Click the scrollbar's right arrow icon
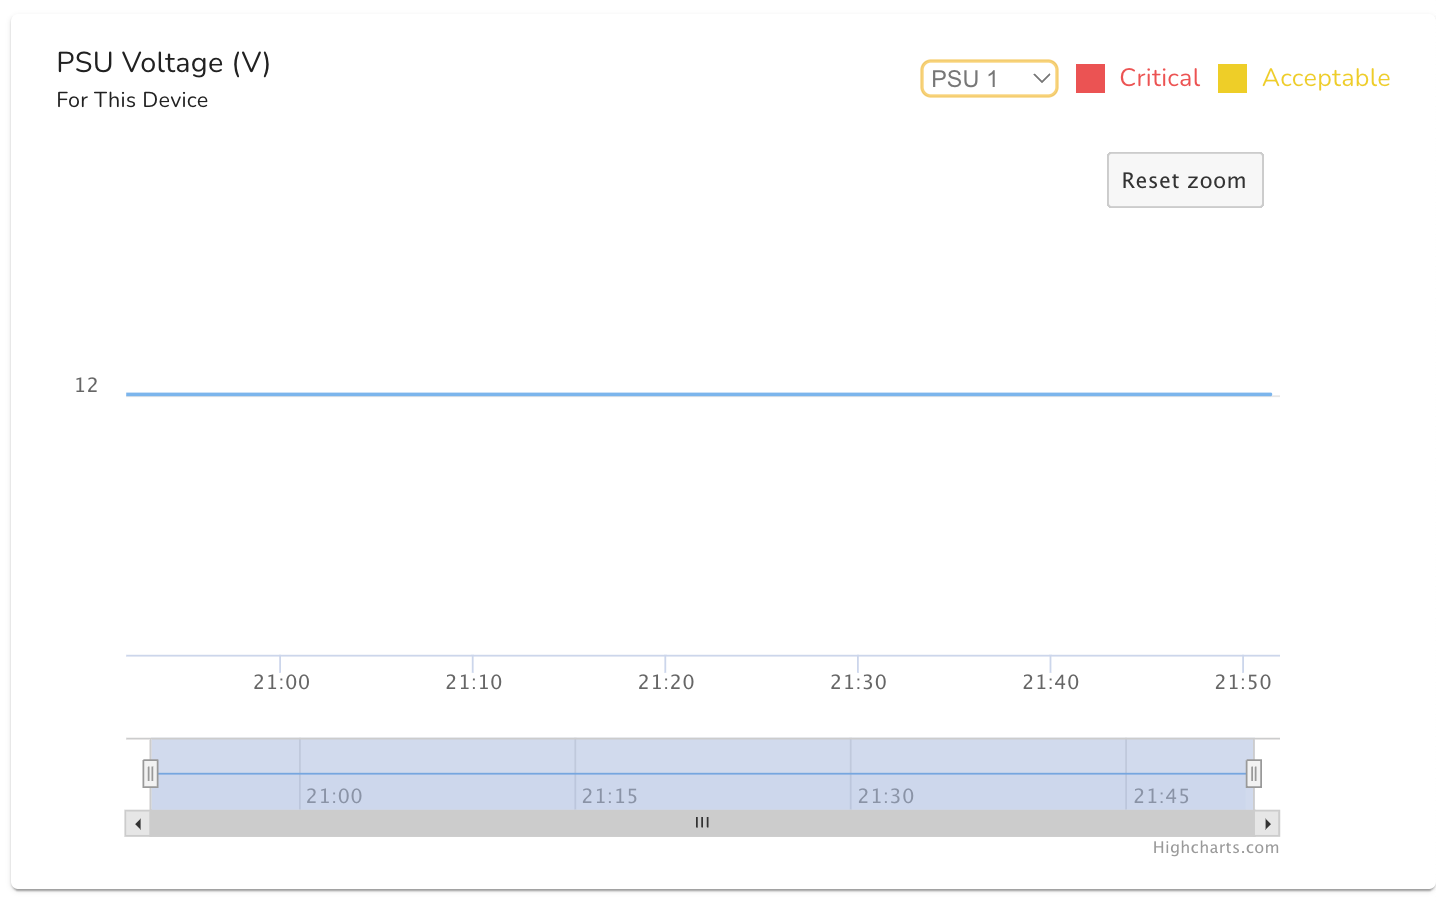Viewport: 1436px width, 906px height. point(1268,824)
